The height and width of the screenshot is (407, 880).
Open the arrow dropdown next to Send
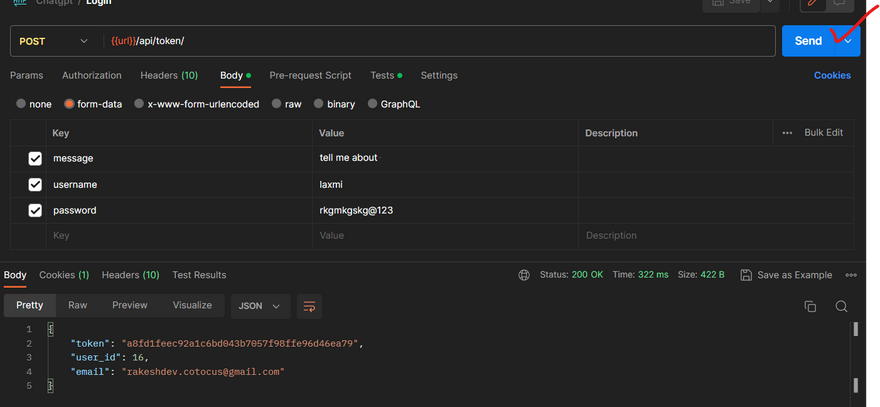point(848,41)
